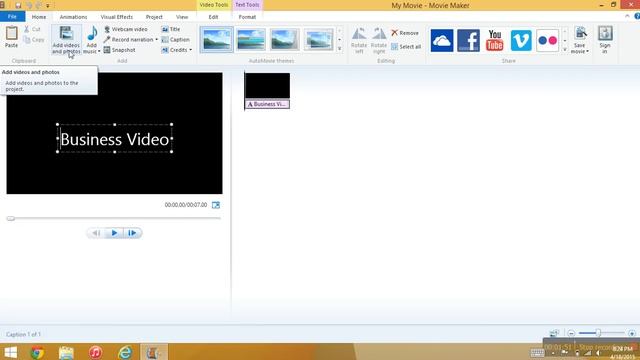Open Chrome from the taskbar

click(x=37, y=352)
